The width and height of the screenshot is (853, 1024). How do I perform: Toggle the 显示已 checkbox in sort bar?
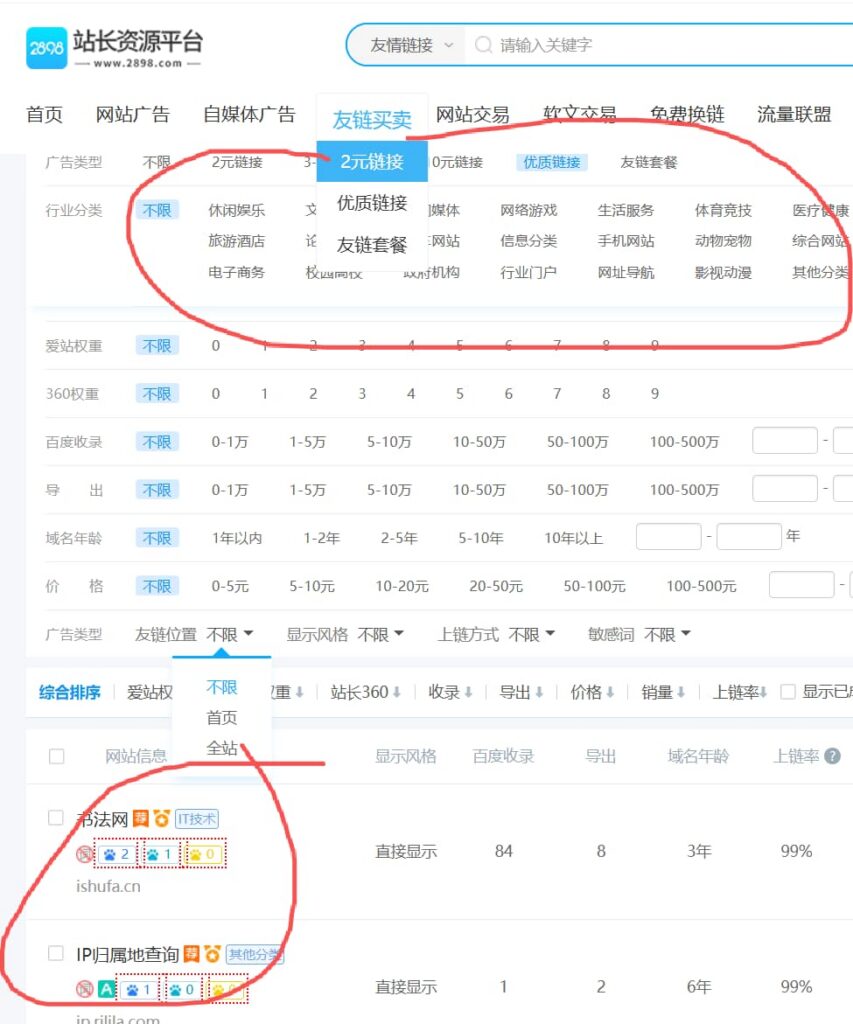tap(788, 692)
